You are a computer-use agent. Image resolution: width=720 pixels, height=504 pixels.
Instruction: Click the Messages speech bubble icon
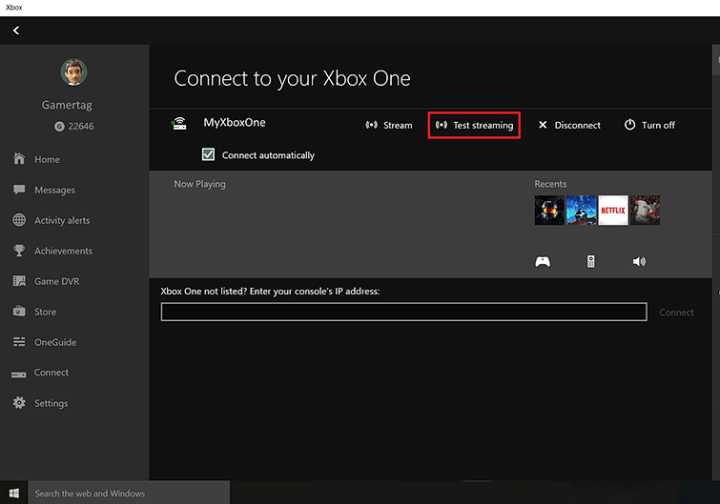pos(19,190)
